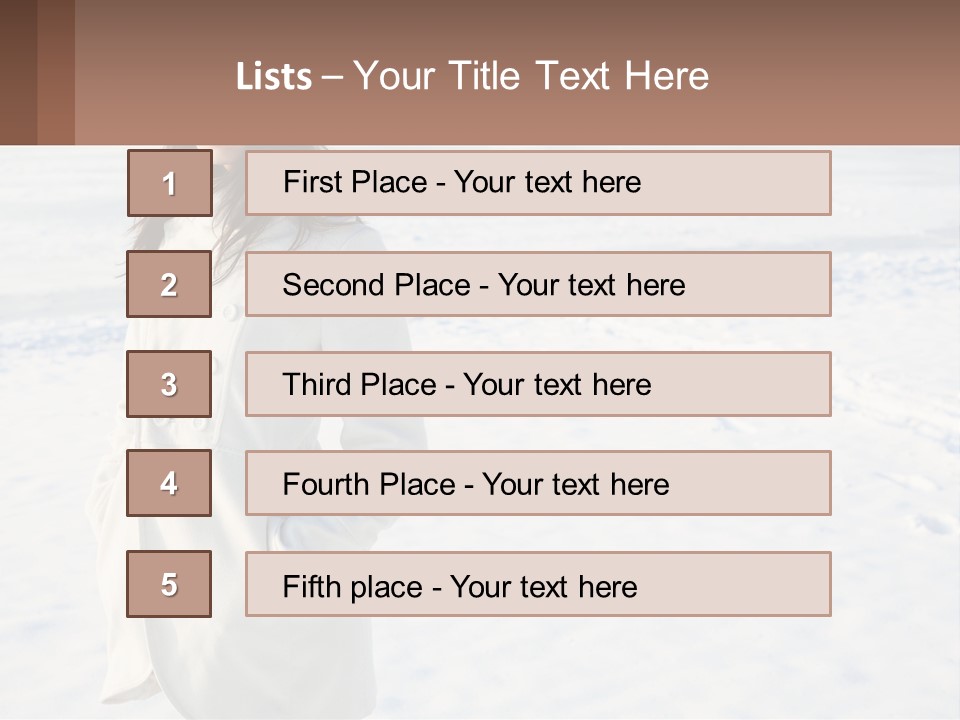Click the "Fifth place - Your text here" box
This screenshot has width=960, height=720.
[538, 585]
